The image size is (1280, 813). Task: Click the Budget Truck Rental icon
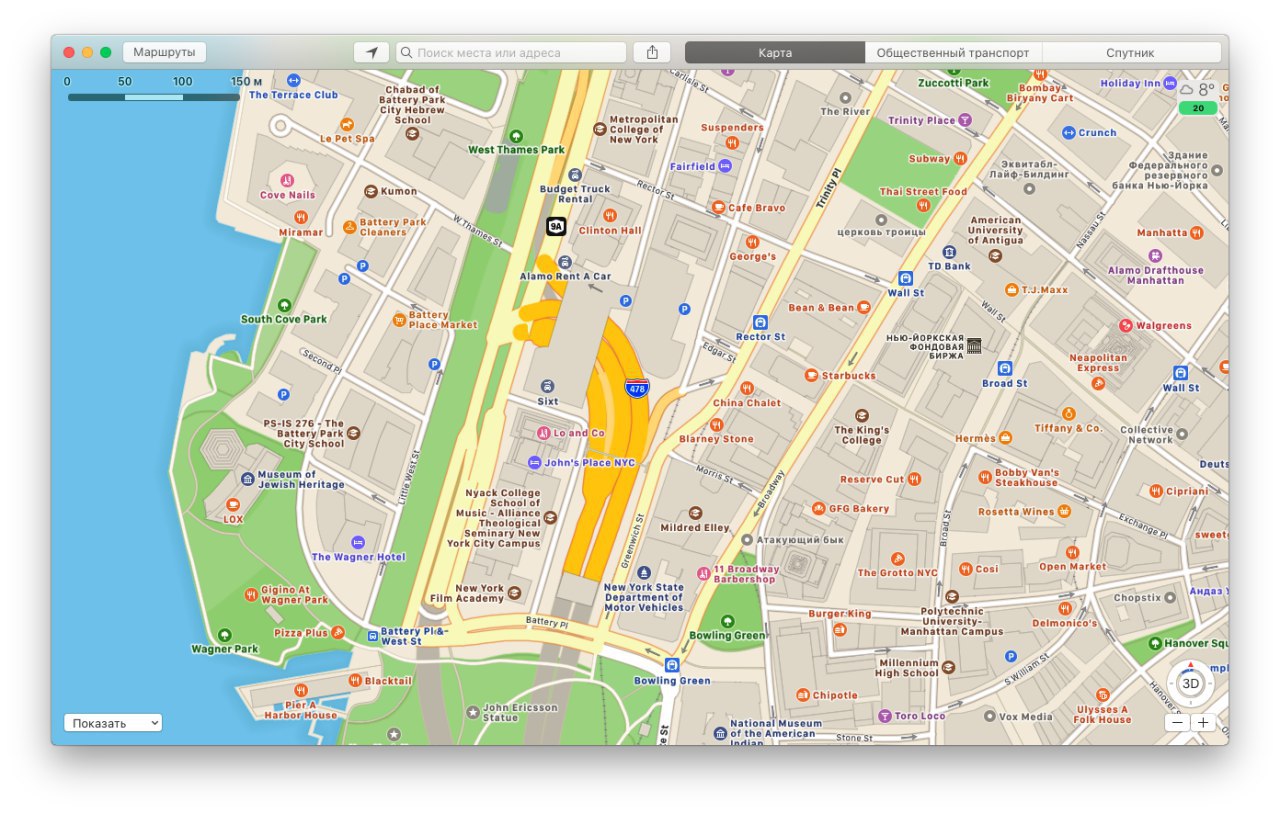[x=574, y=174]
